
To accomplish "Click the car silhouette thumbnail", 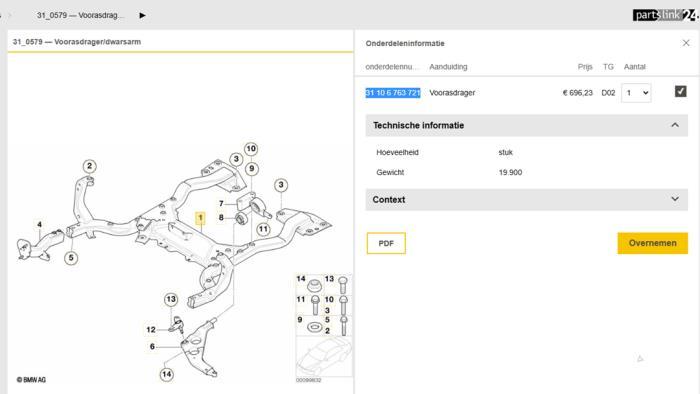I will coord(324,357).
